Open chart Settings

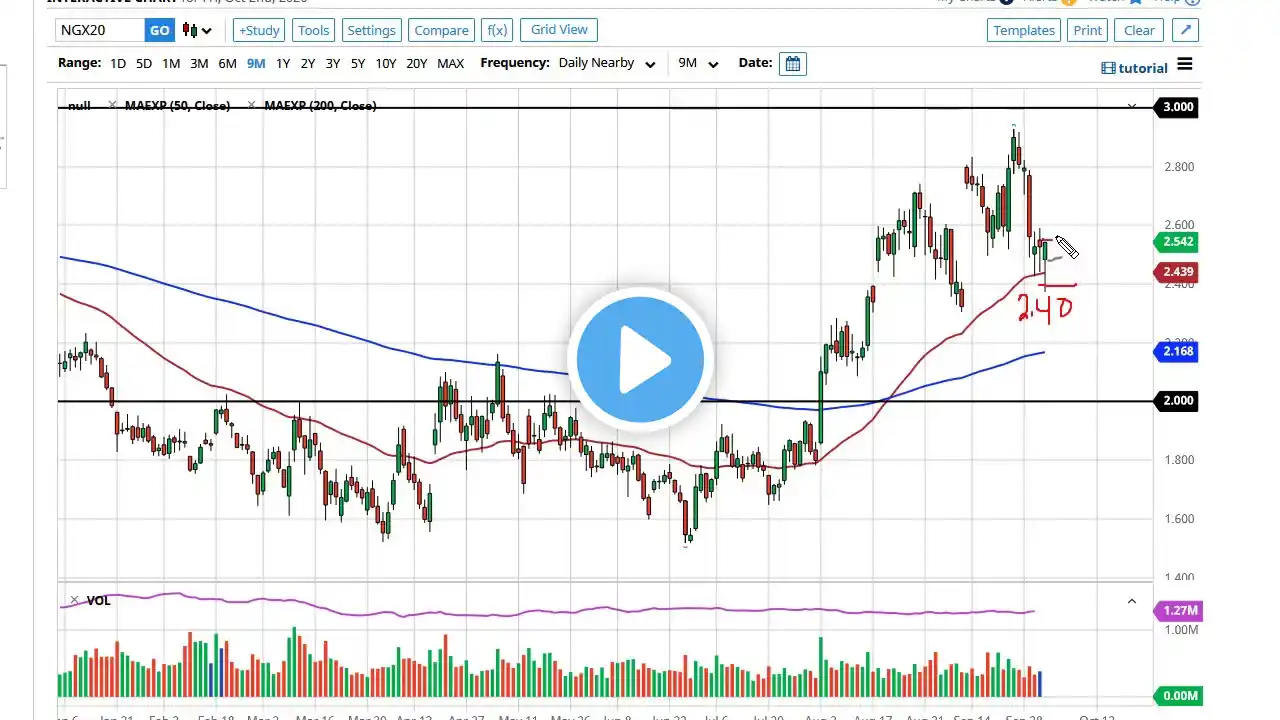pos(371,30)
